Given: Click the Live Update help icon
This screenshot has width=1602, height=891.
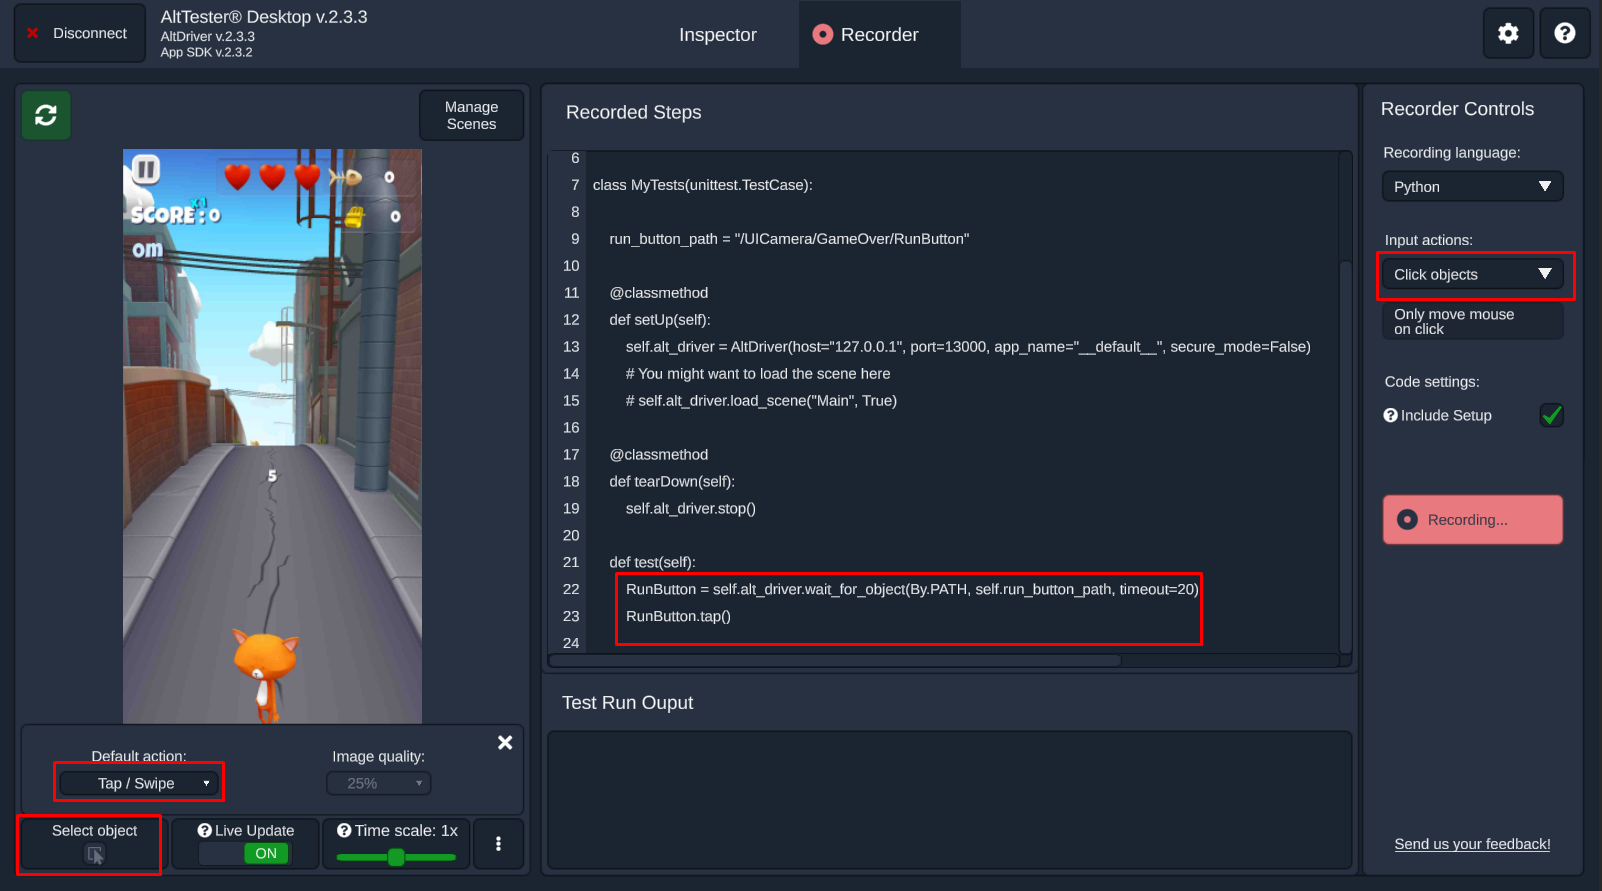Looking at the screenshot, I should [x=204, y=830].
